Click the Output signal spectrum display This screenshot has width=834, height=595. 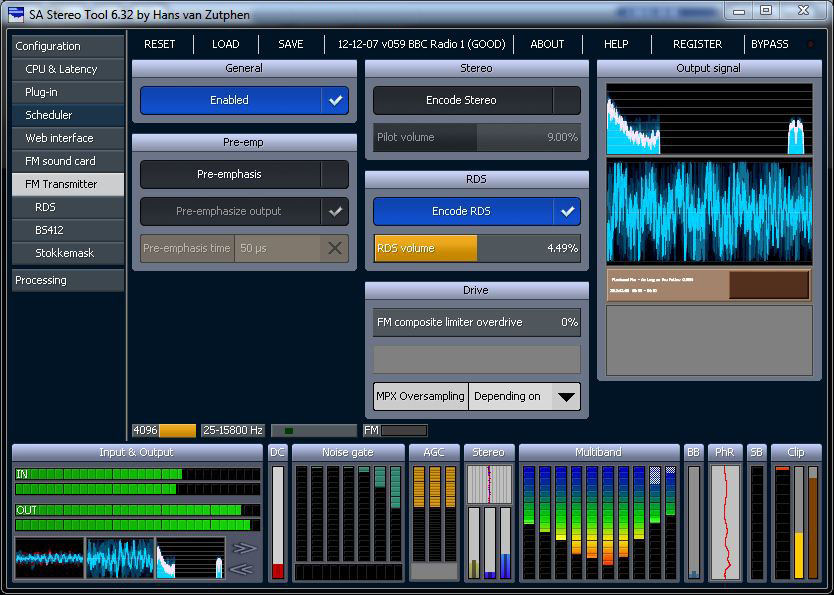(x=710, y=119)
